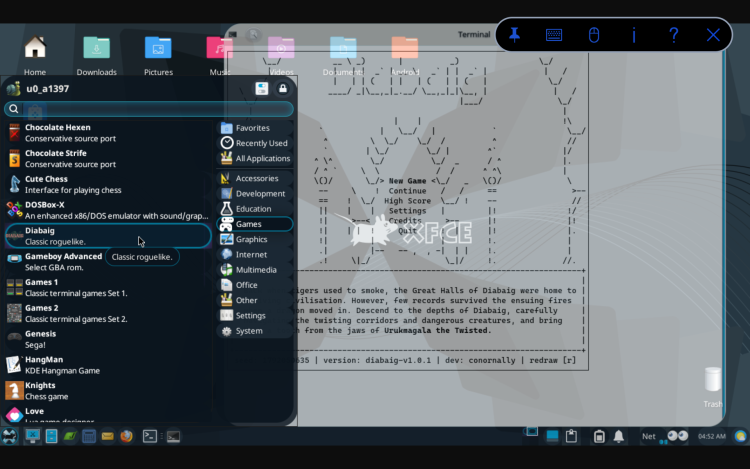
Task: Switch to running terminal window button
Action: point(173,436)
